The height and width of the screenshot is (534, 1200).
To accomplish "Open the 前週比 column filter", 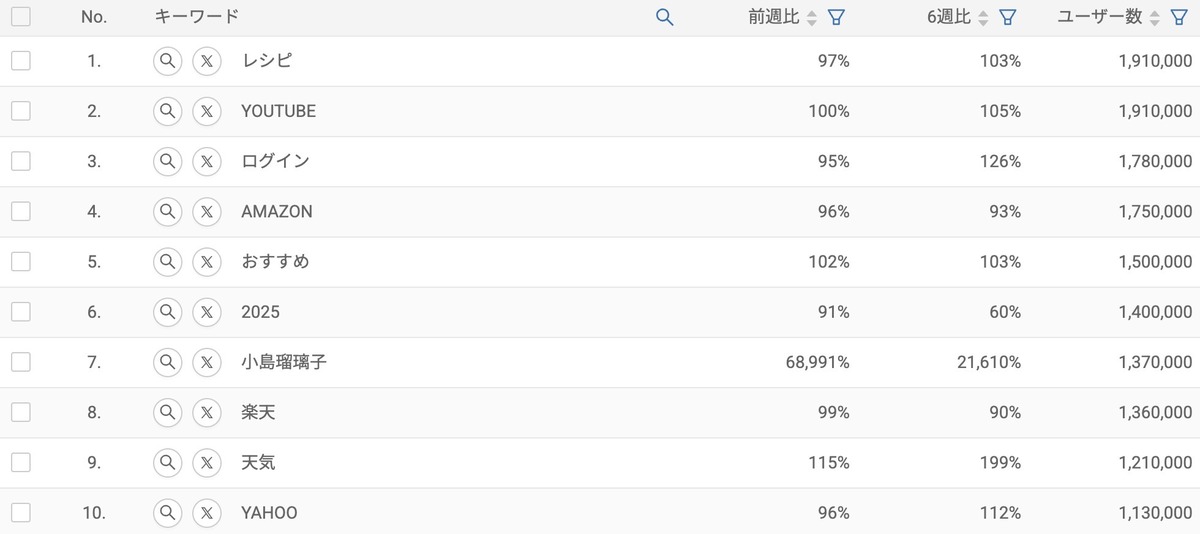I will coord(837,17).
